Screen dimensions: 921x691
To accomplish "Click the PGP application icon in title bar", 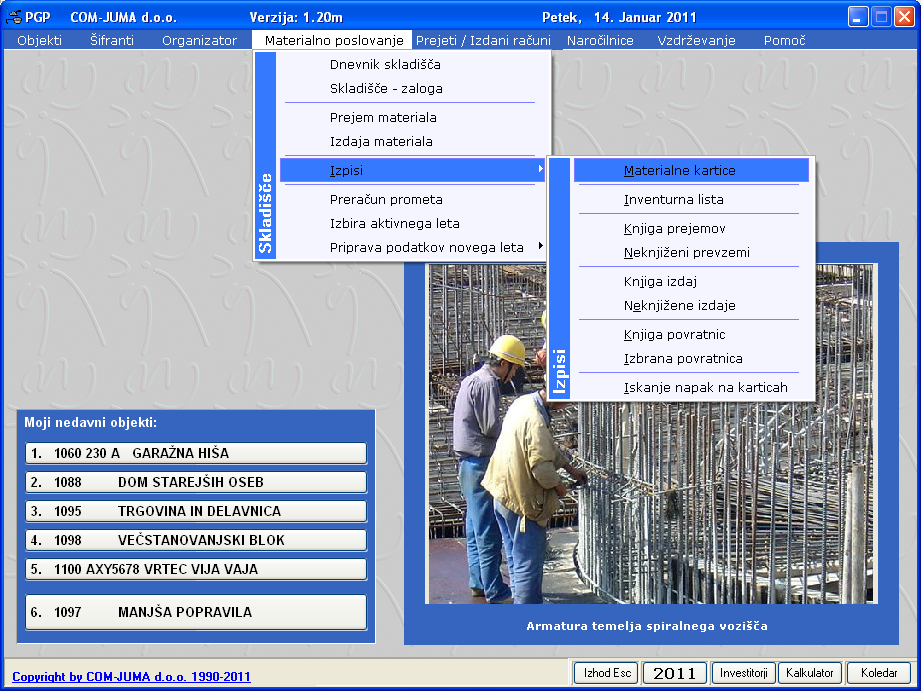I will click(x=13, y=17).
